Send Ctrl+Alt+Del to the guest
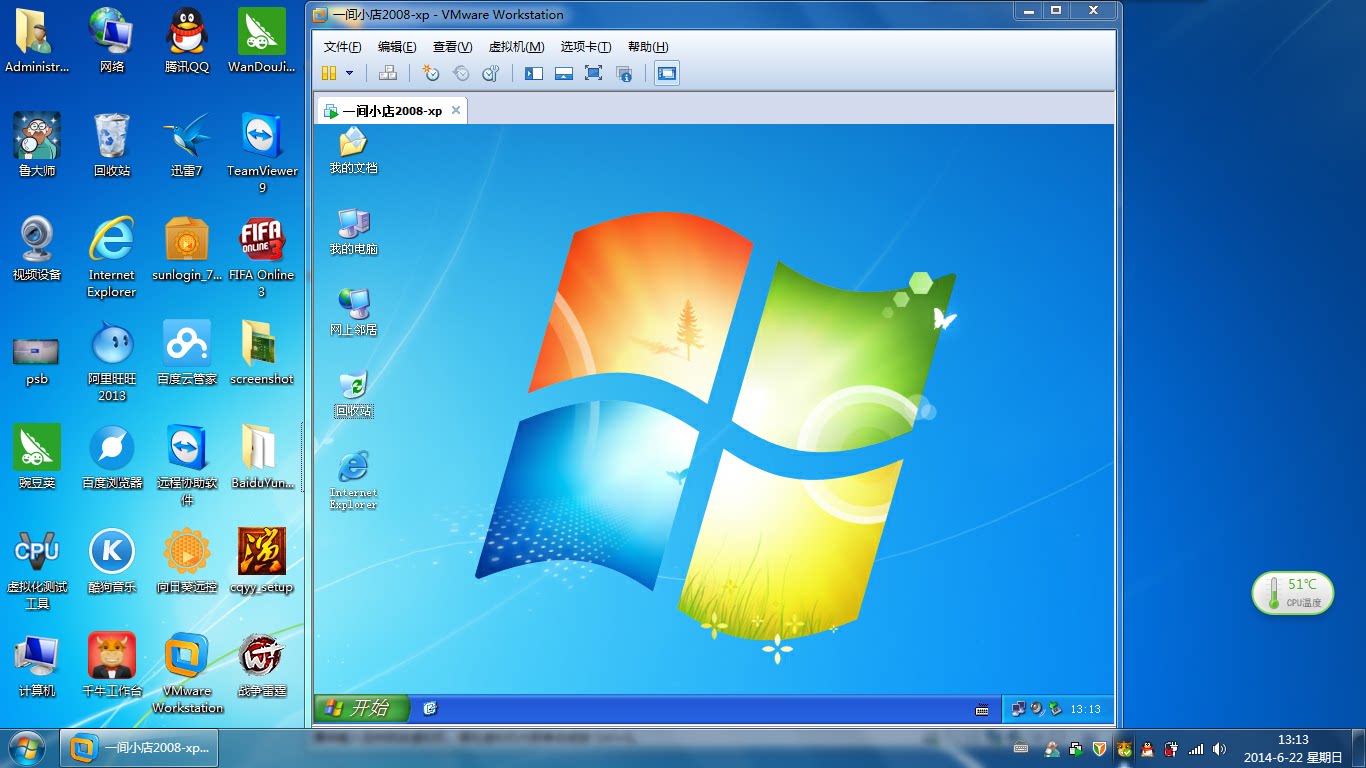 [388, 73]
